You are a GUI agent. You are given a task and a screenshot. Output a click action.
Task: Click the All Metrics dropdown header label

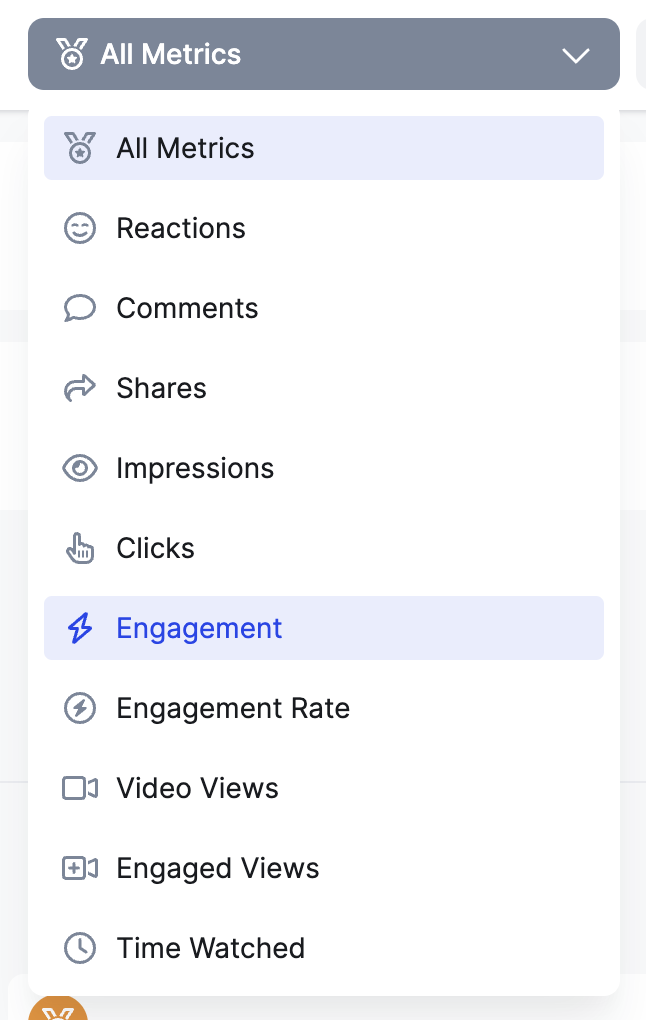pyautogui.click(x=171, y=54)
